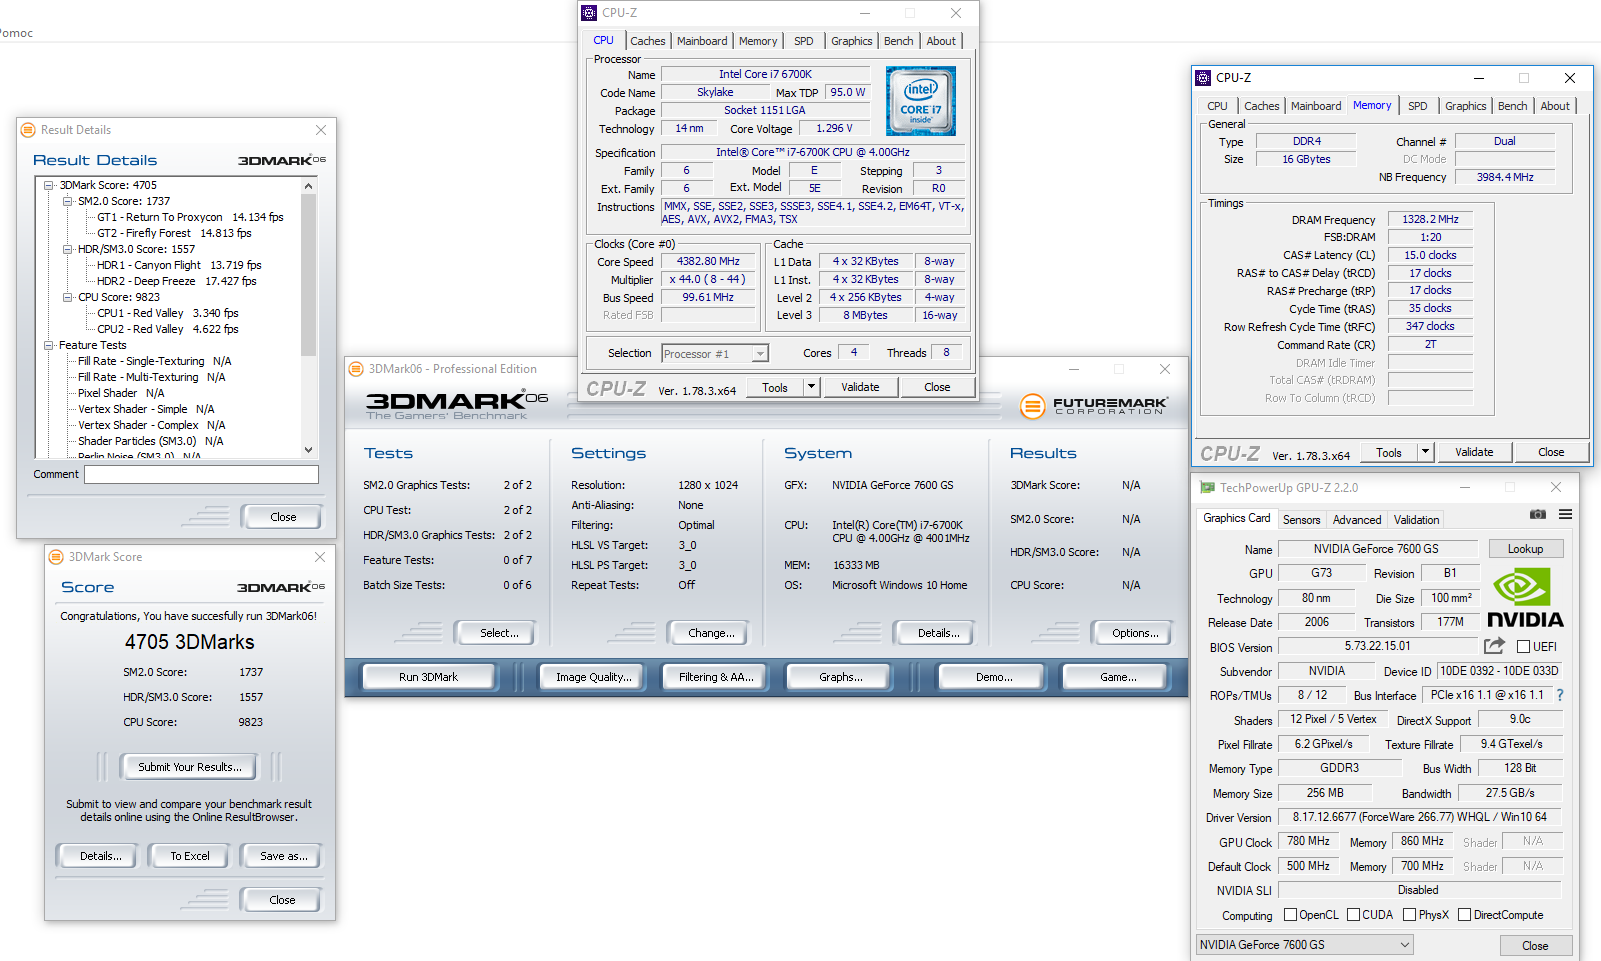
Task: Click the Futuremark Corporation logo
Action: pyautogui.click(x=1093, y=406)
